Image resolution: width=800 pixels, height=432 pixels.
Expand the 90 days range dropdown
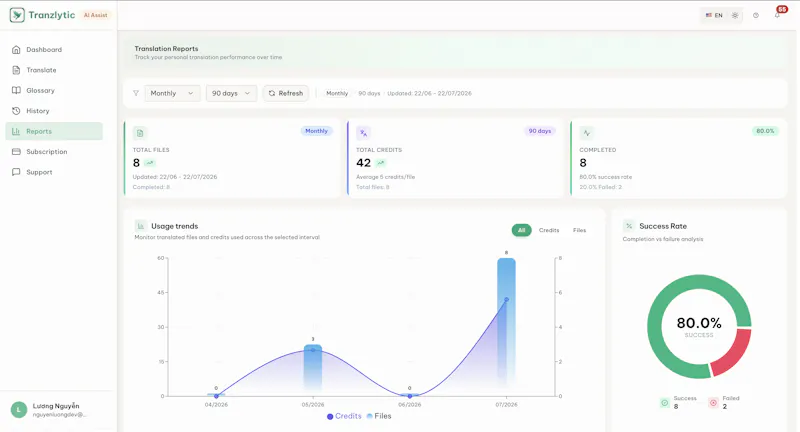pyautogui.click(x=231, y=93)
